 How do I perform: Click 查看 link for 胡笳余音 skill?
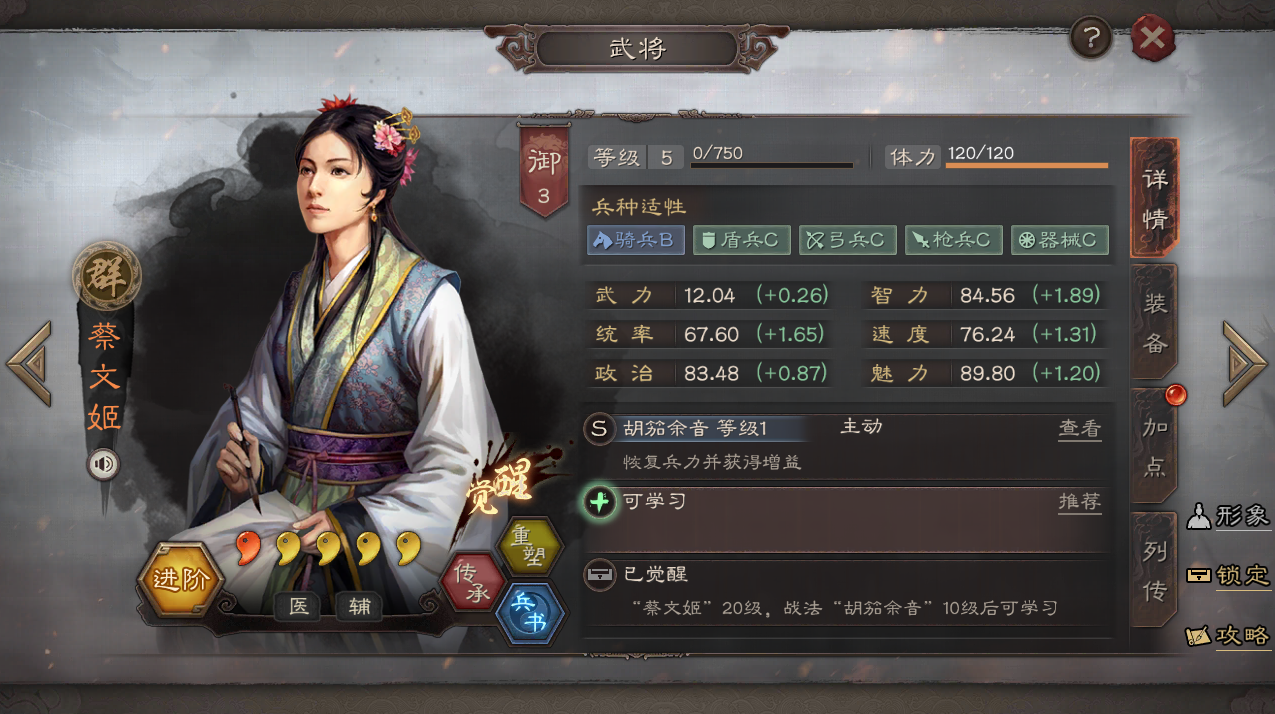[x=1079, y=429]
